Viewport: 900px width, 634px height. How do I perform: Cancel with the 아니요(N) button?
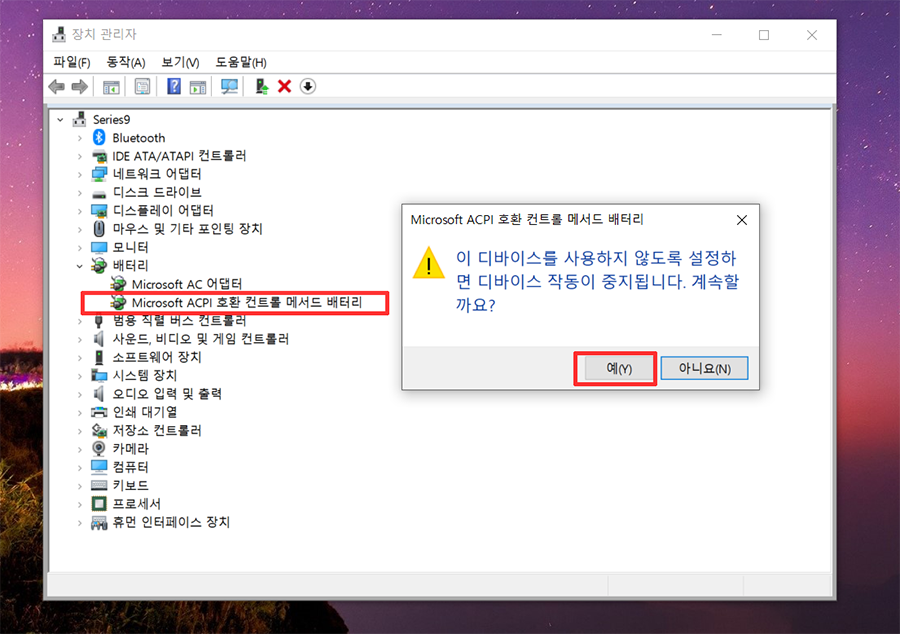704,368
